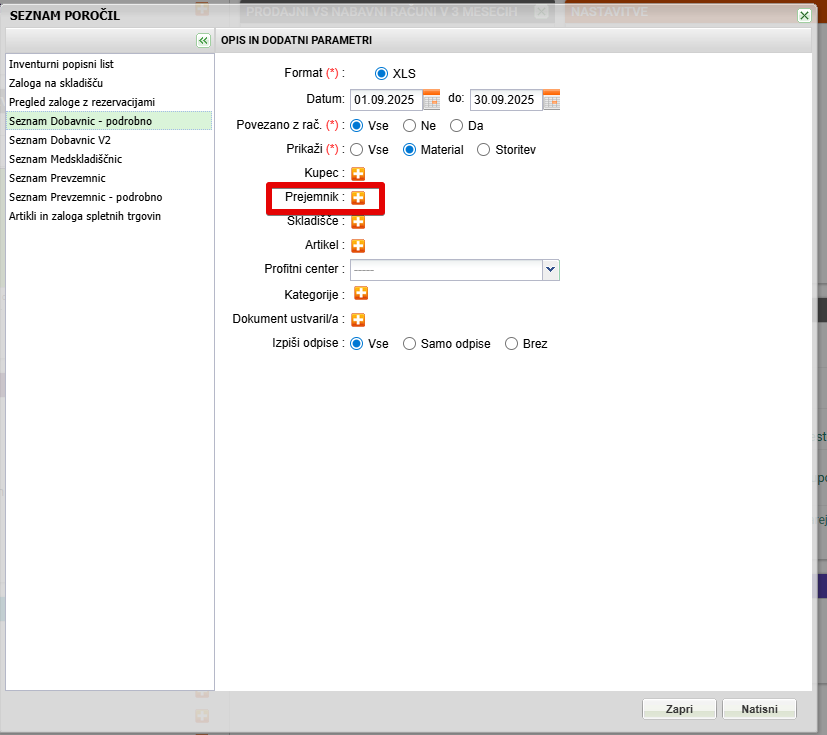The image size is (827, 735).
Task: Click the plus icon beside Prejemnik
Action: [358, 198]
